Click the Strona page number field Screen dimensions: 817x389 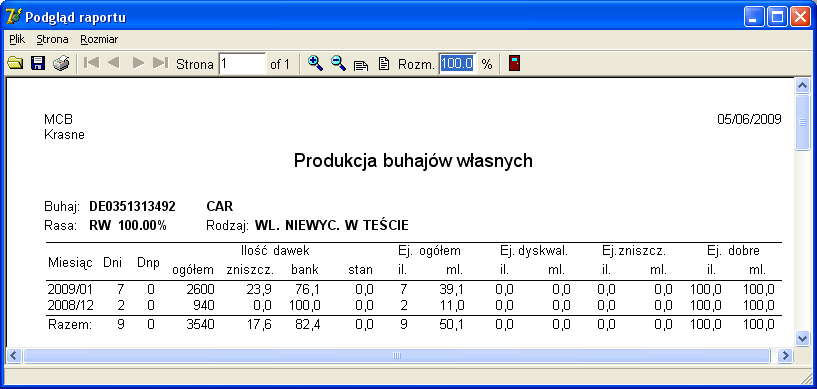[x=242, y=64]
